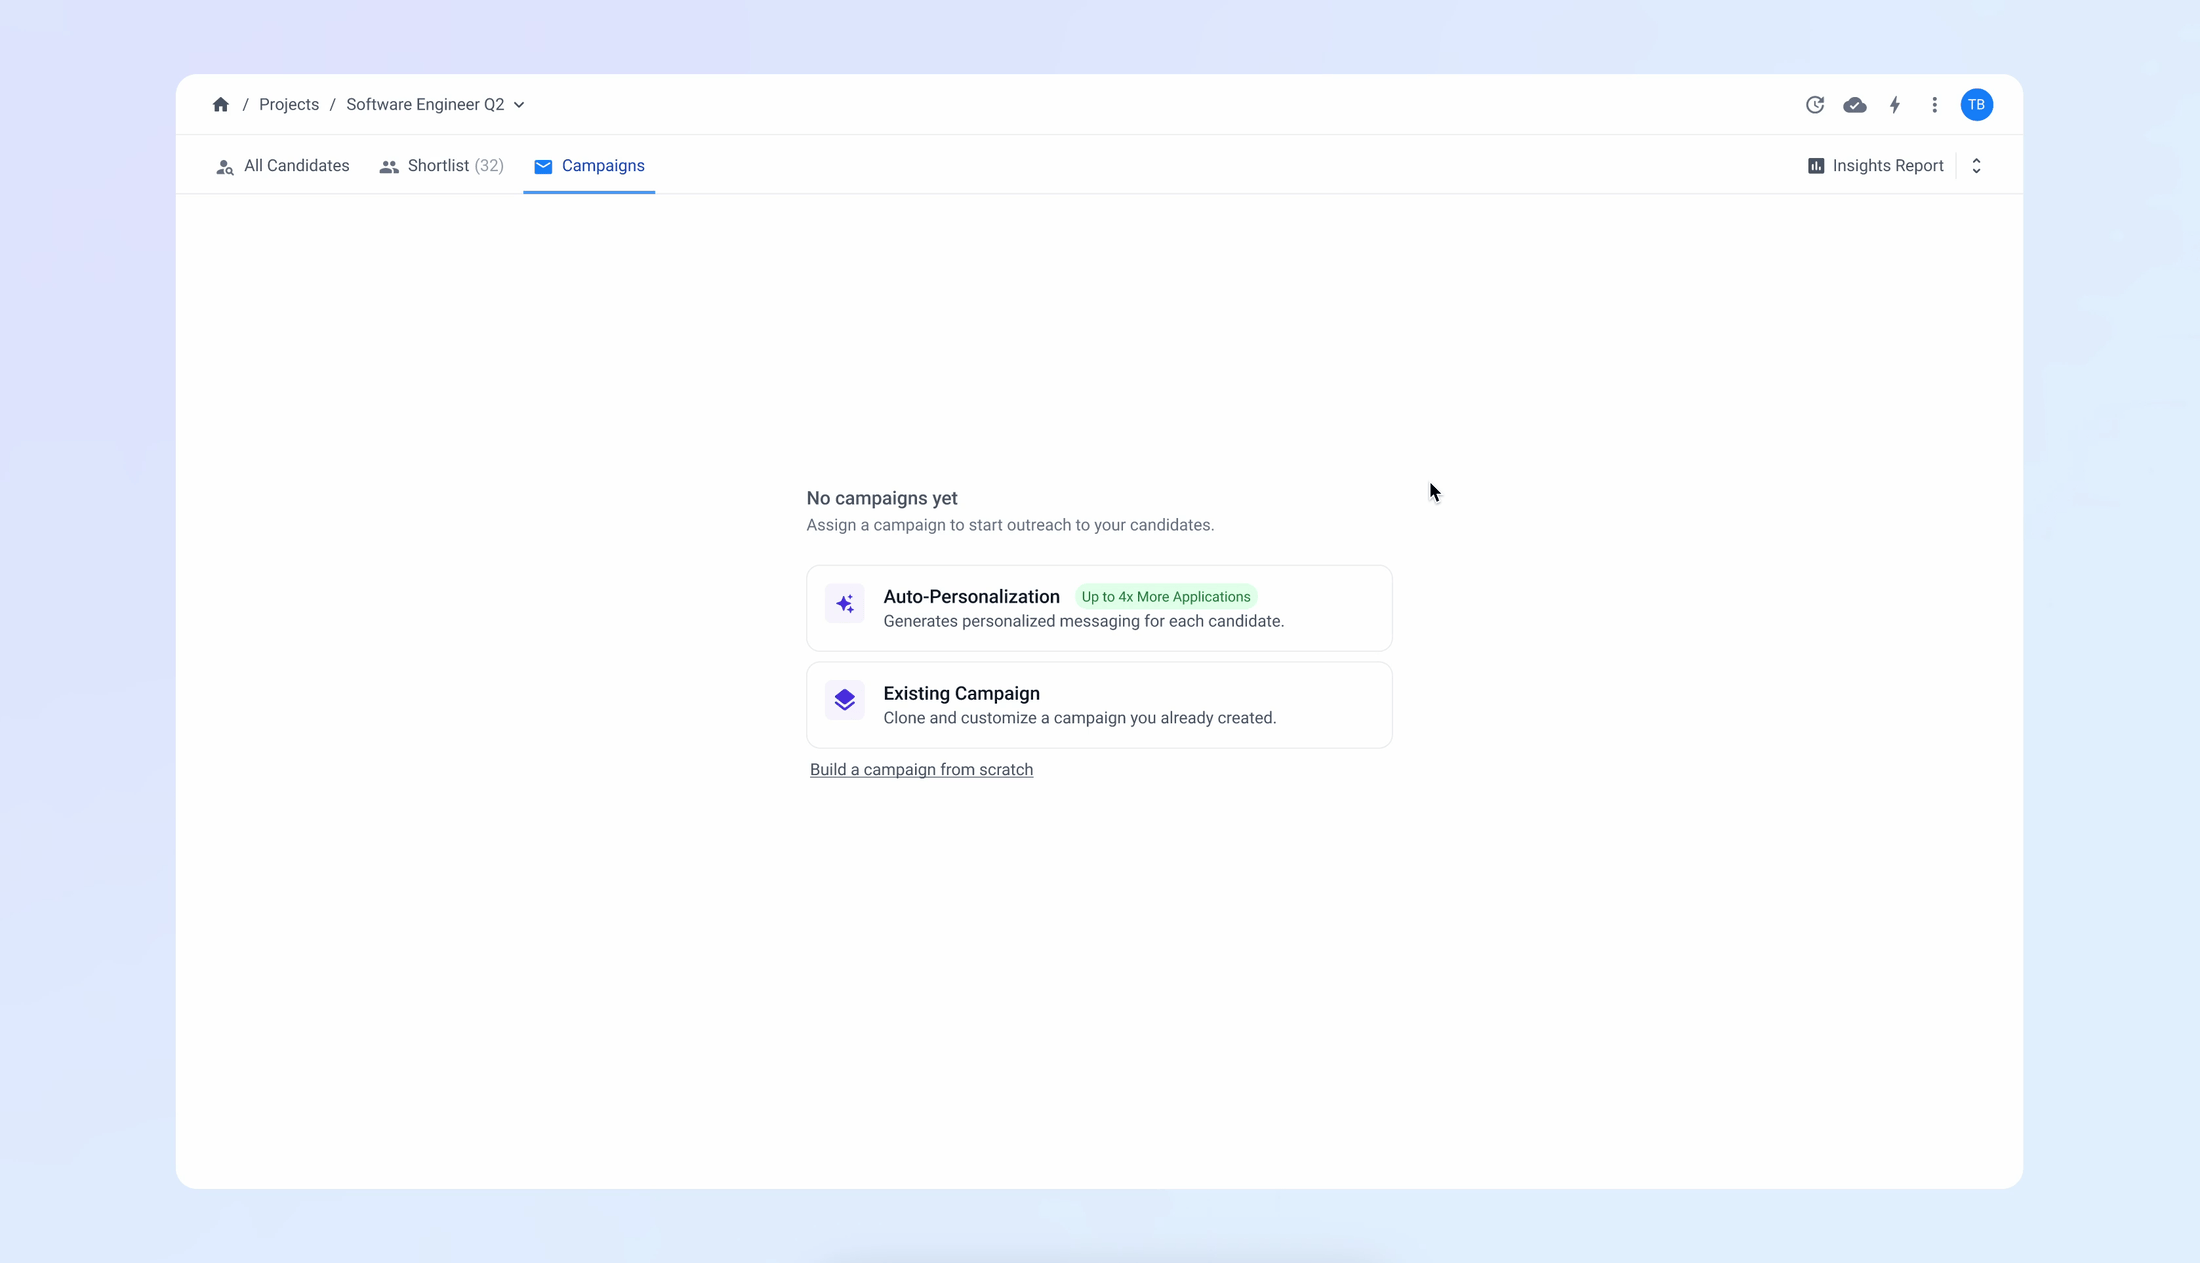
Task: Click the Auto-Personalization sparkle icon
Action: click(x=845, y=604)
